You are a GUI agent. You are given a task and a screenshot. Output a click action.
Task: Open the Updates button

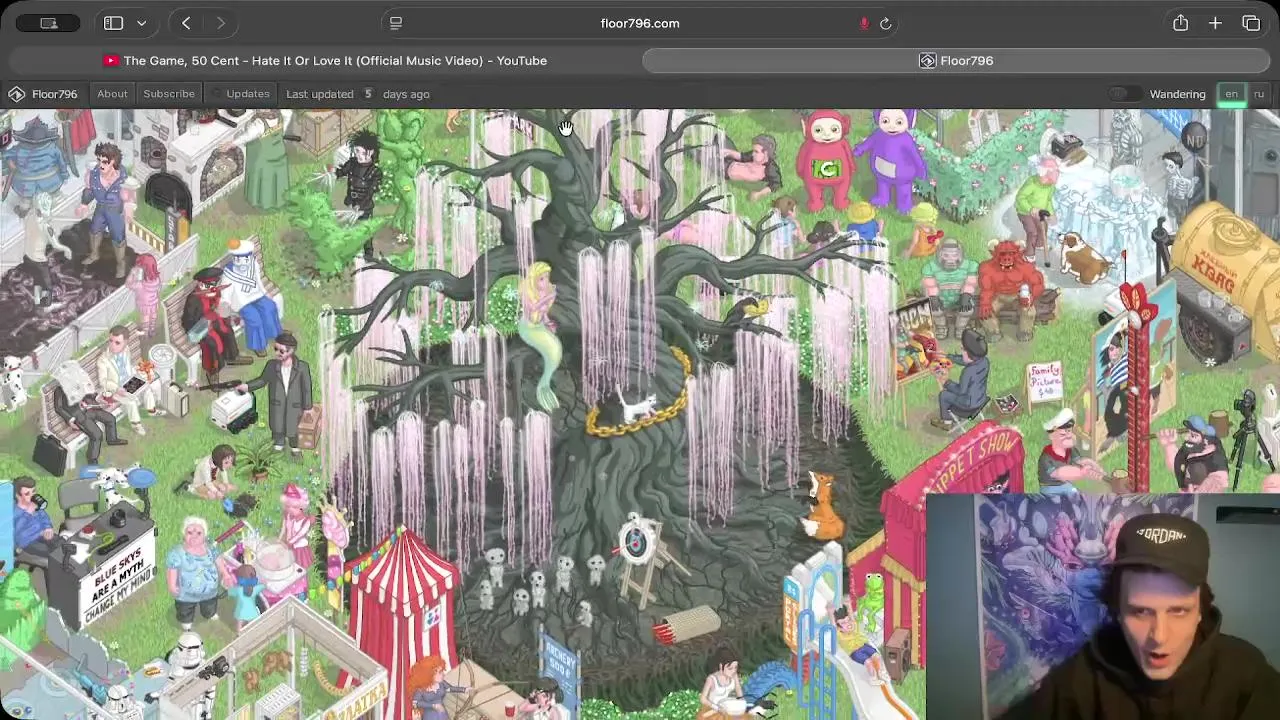tap(240, 94)
